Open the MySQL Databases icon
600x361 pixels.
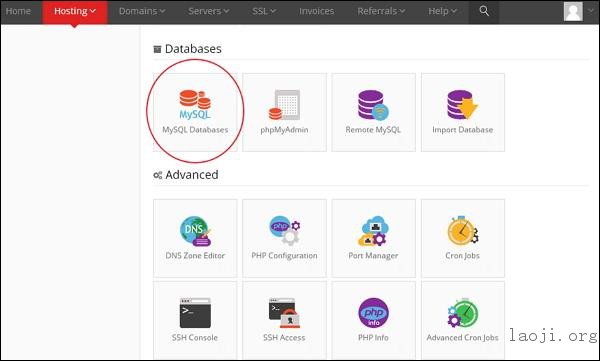pos(195,104)
